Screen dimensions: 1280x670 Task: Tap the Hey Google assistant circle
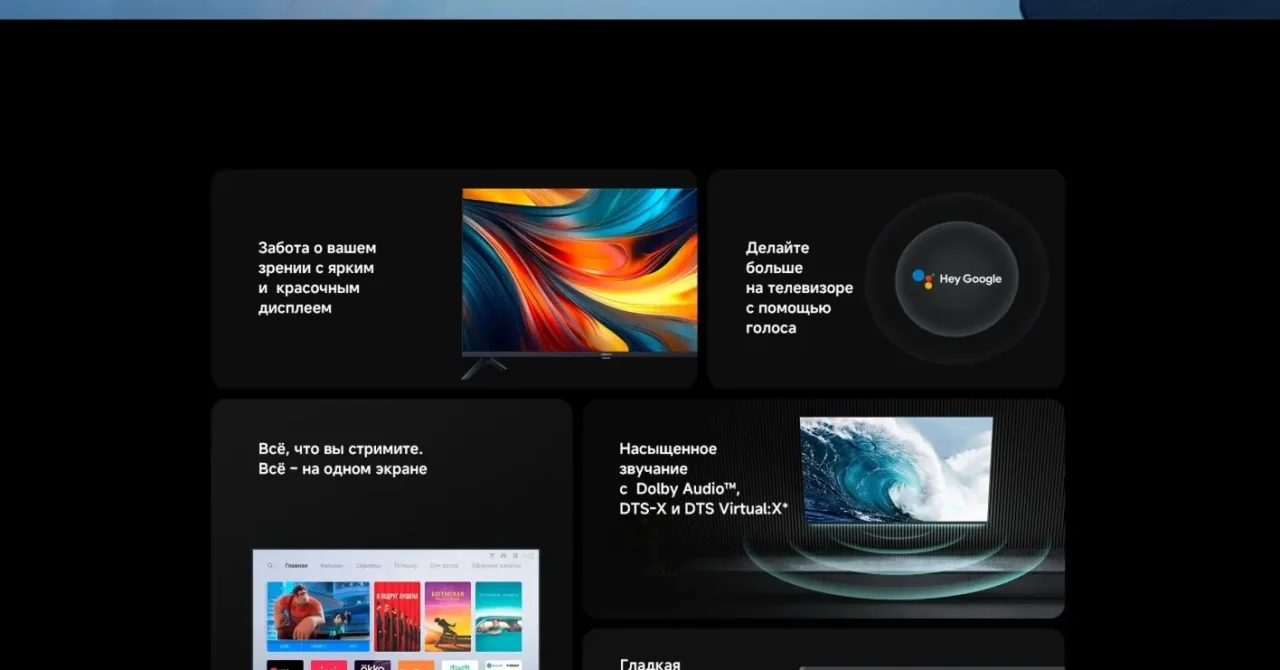click(x=956, y=278)
